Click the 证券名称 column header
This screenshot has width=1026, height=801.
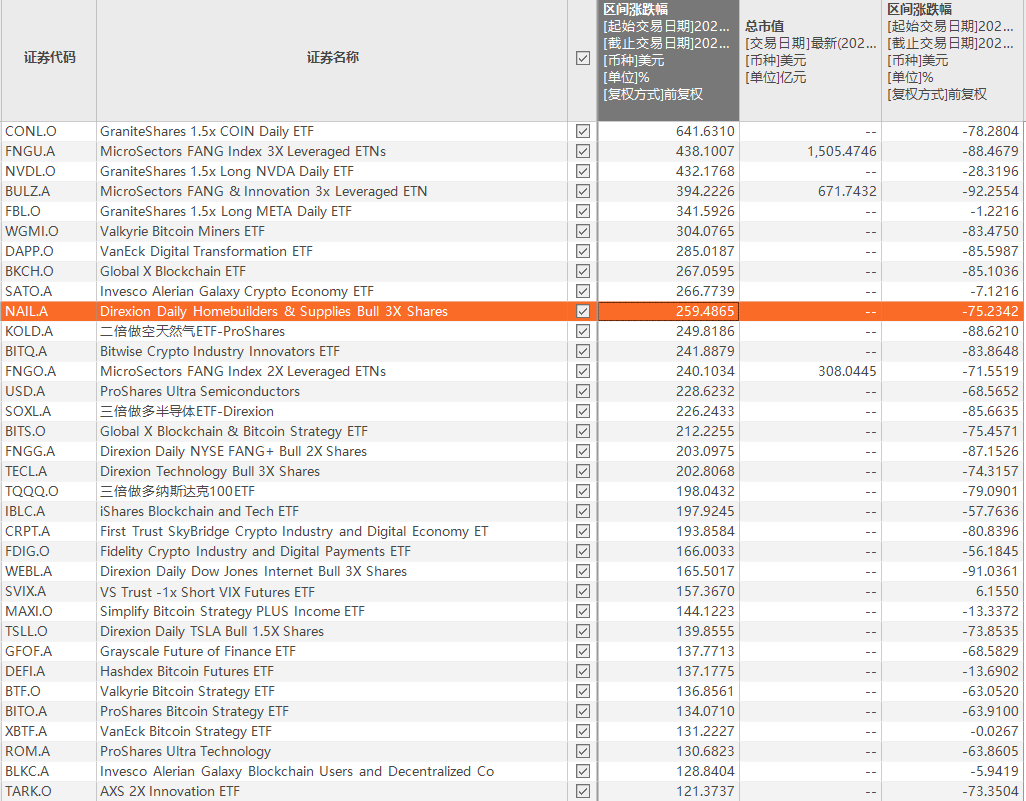332,58
